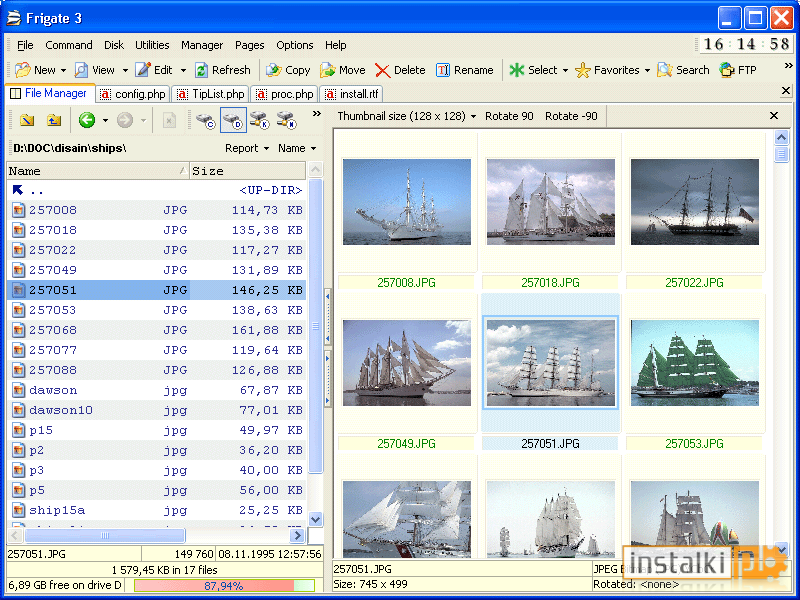Click the greyed Forward arrow icon
This screenshot has width=800, height=600.
point(125,120)
